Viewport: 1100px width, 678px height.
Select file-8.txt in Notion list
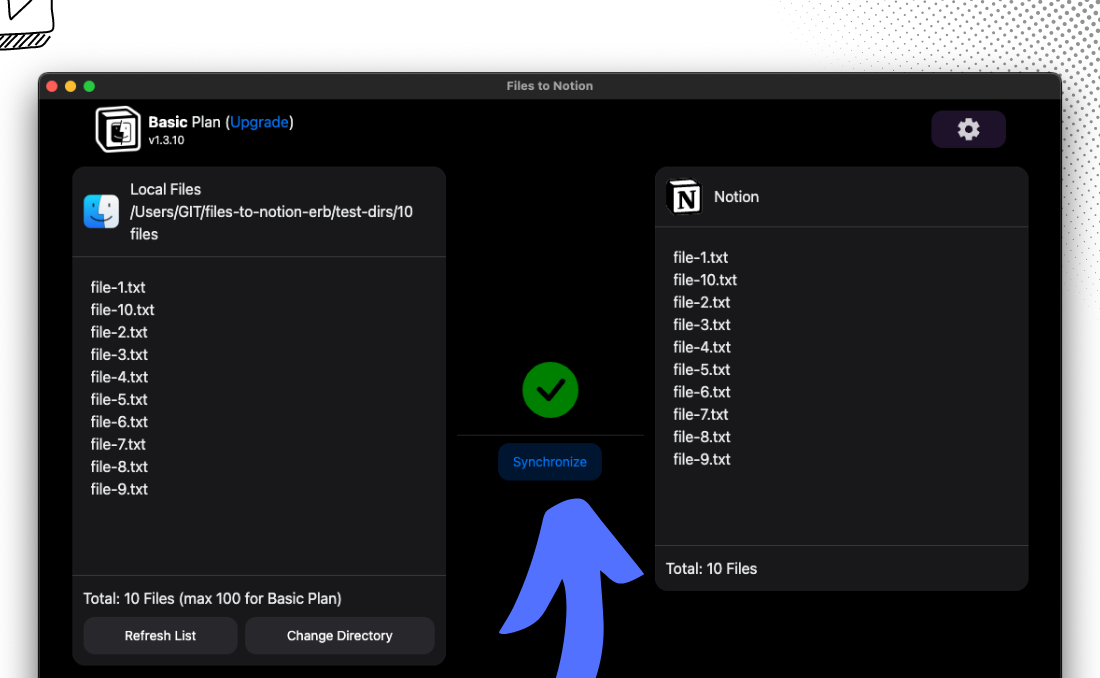point(702,437)
